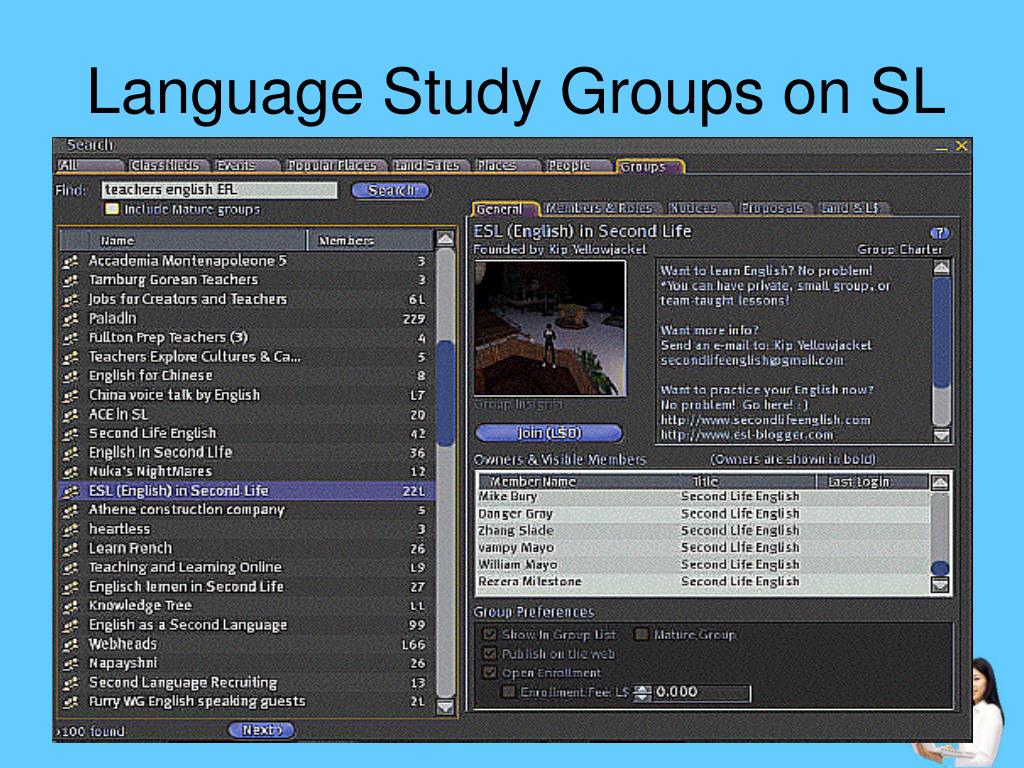Image resolution: width=1024 pixels, height=768 pixels.
Task: Close the Search window with X
Action: [x=961, y=146]
